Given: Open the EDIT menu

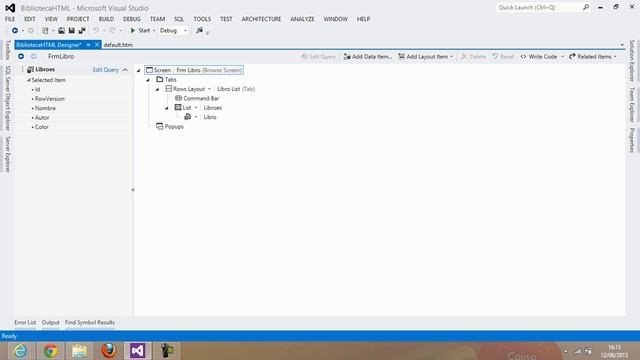Looking at the screenshot, I should pyautogui.click(x=30, y=19).
